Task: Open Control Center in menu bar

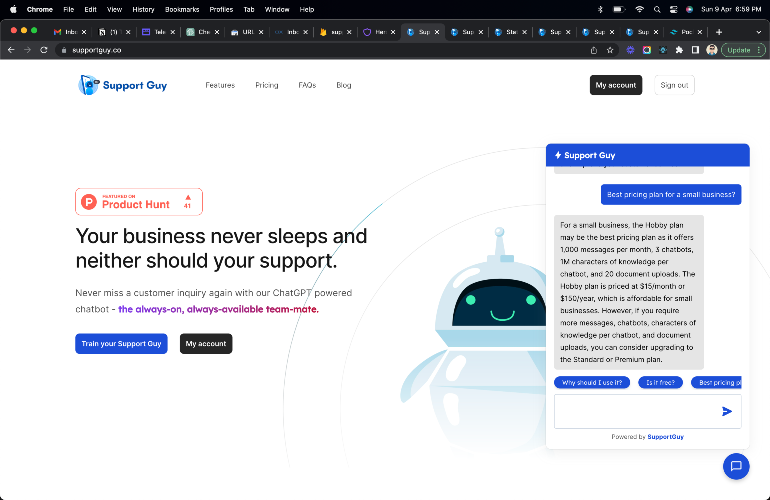Action: [674, 9]
